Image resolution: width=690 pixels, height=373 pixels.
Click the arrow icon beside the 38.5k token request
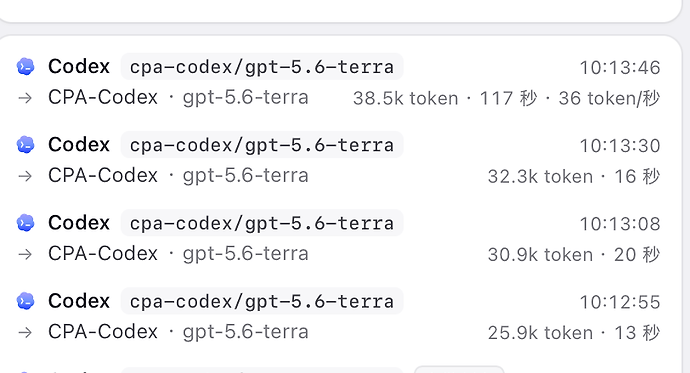point(25,98)
